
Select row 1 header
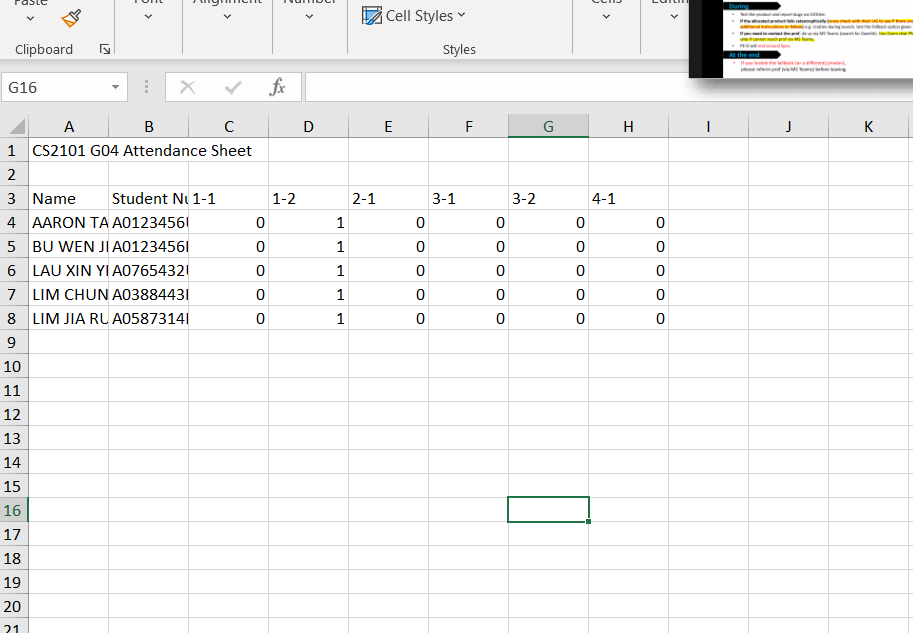14,150
